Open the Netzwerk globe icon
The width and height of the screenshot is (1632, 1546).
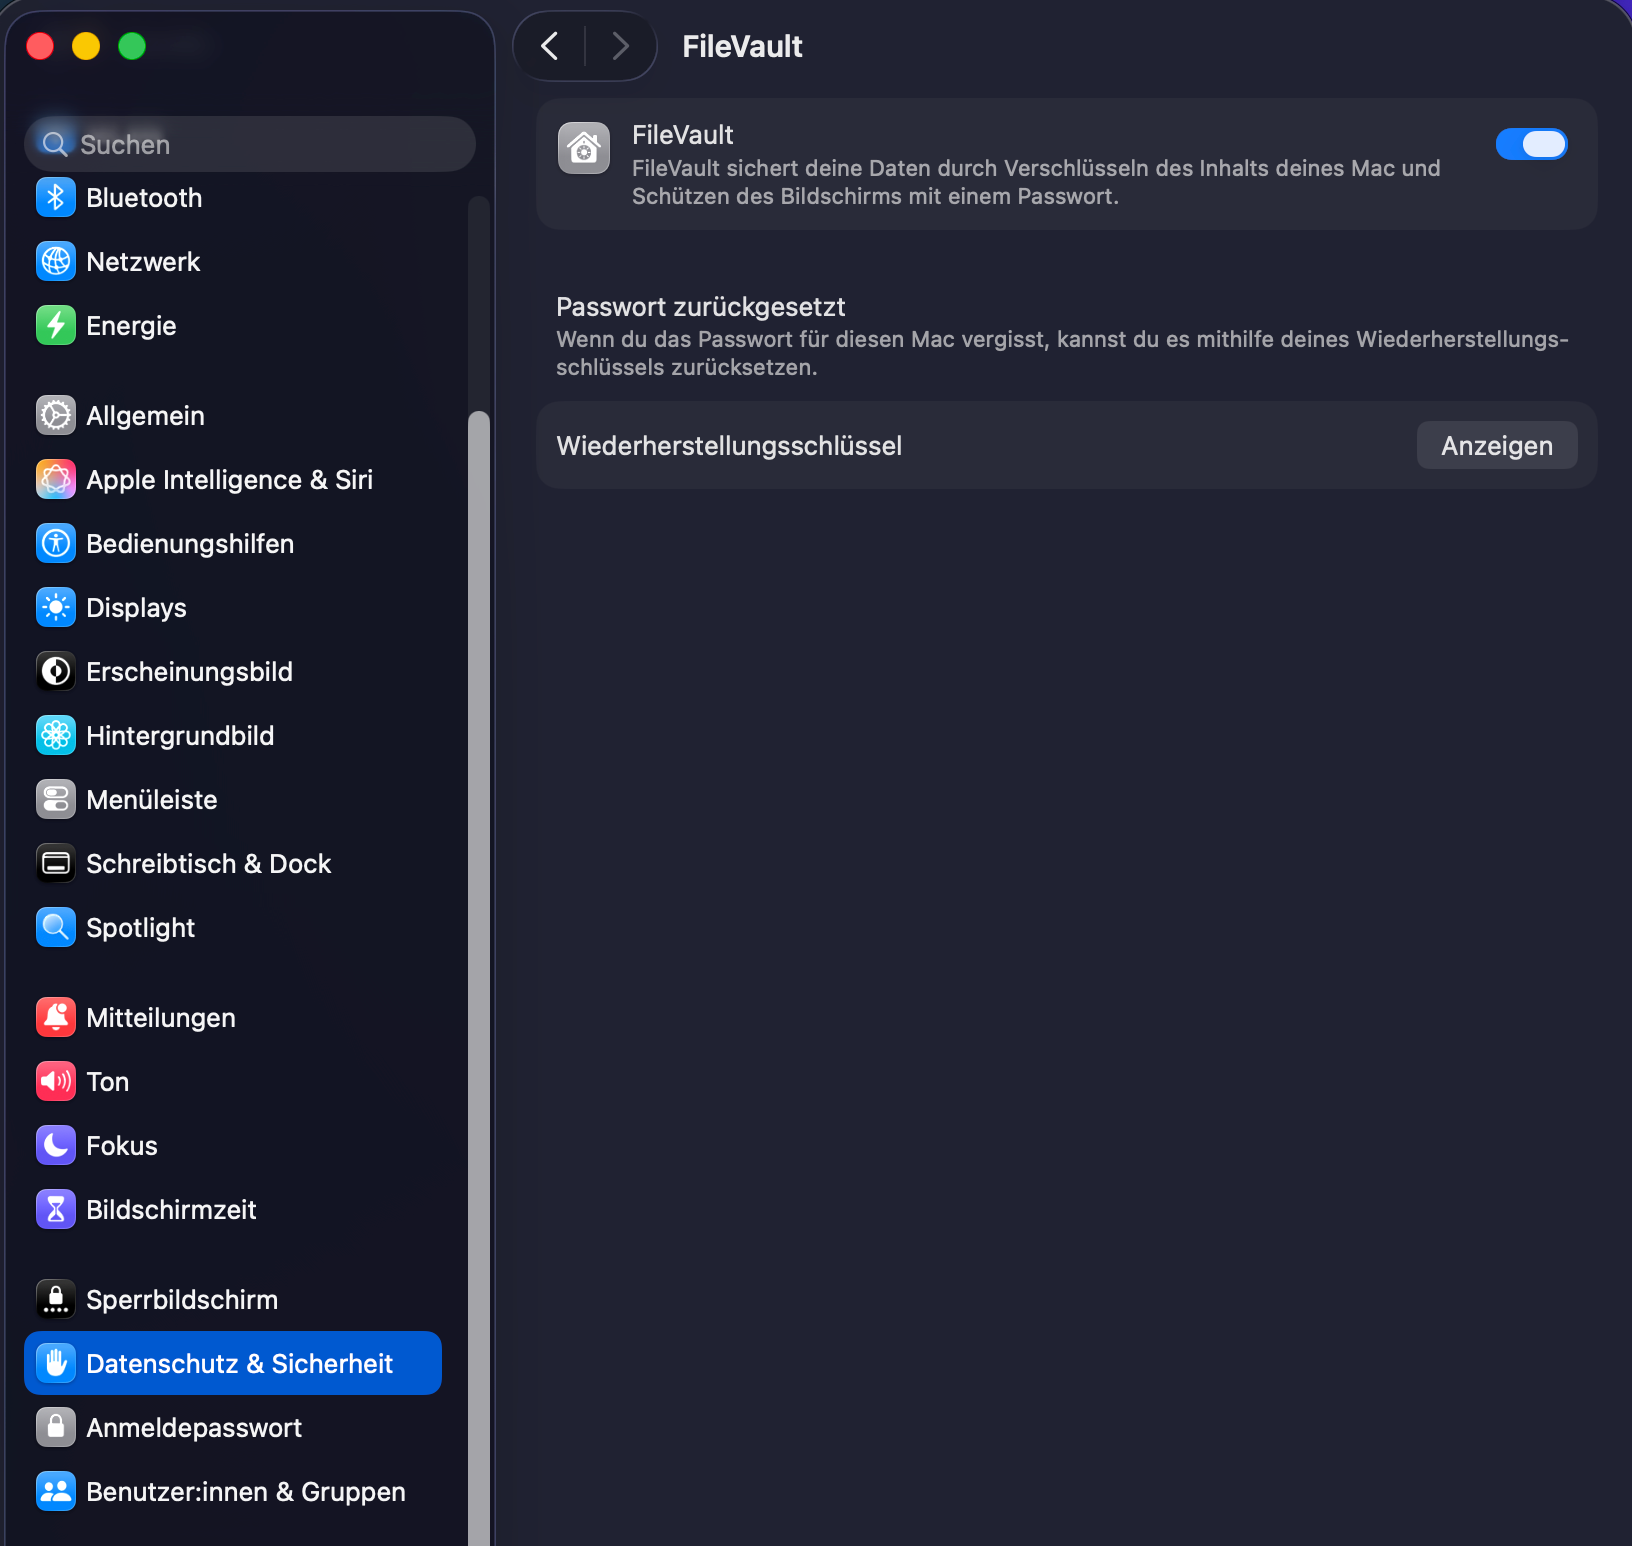pyautogui.click(x=56, y=262)
